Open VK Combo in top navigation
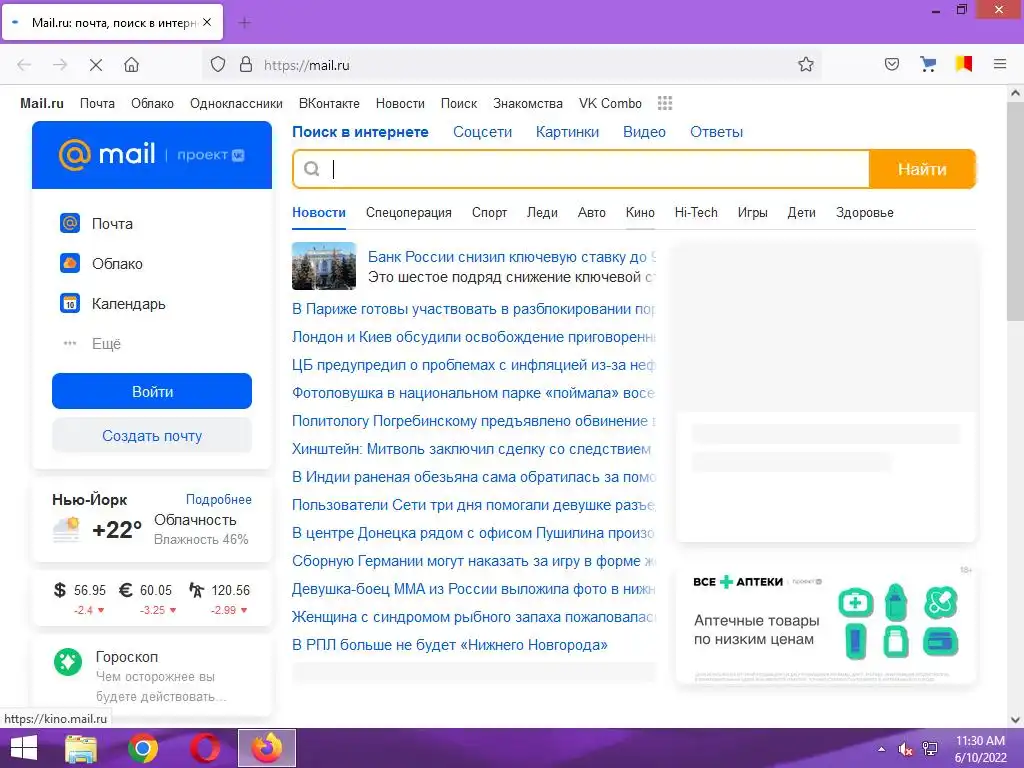This screenshot has height=768, width=1024. [x=610, y=103]
